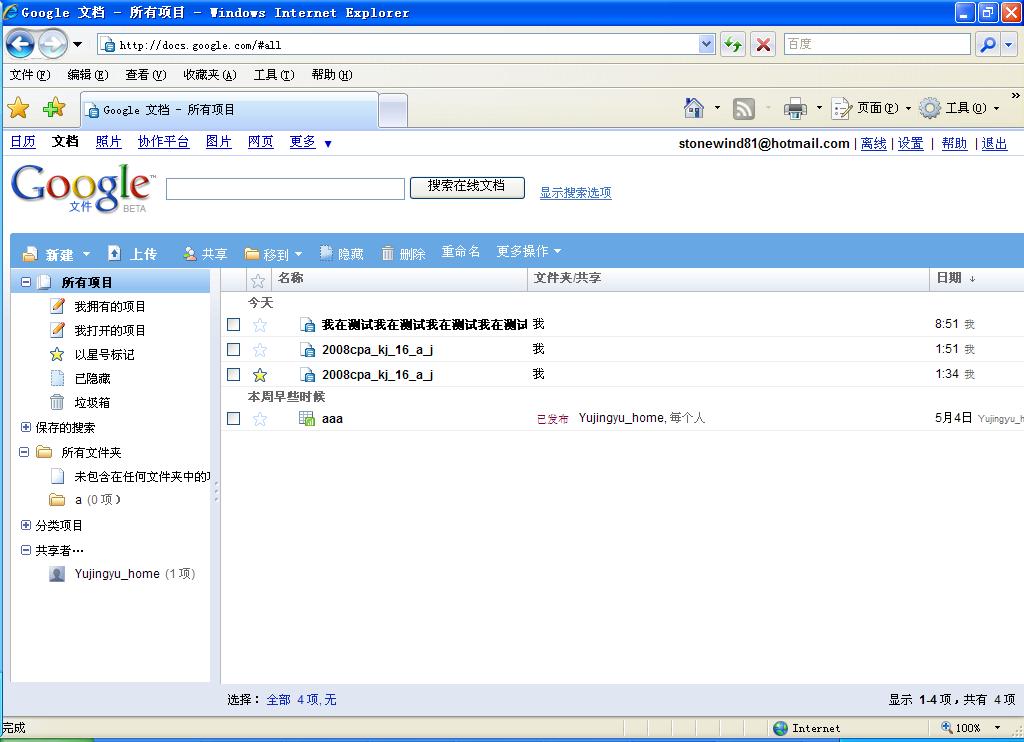Click the spreadsheet icon of aaa

point(306,418)
